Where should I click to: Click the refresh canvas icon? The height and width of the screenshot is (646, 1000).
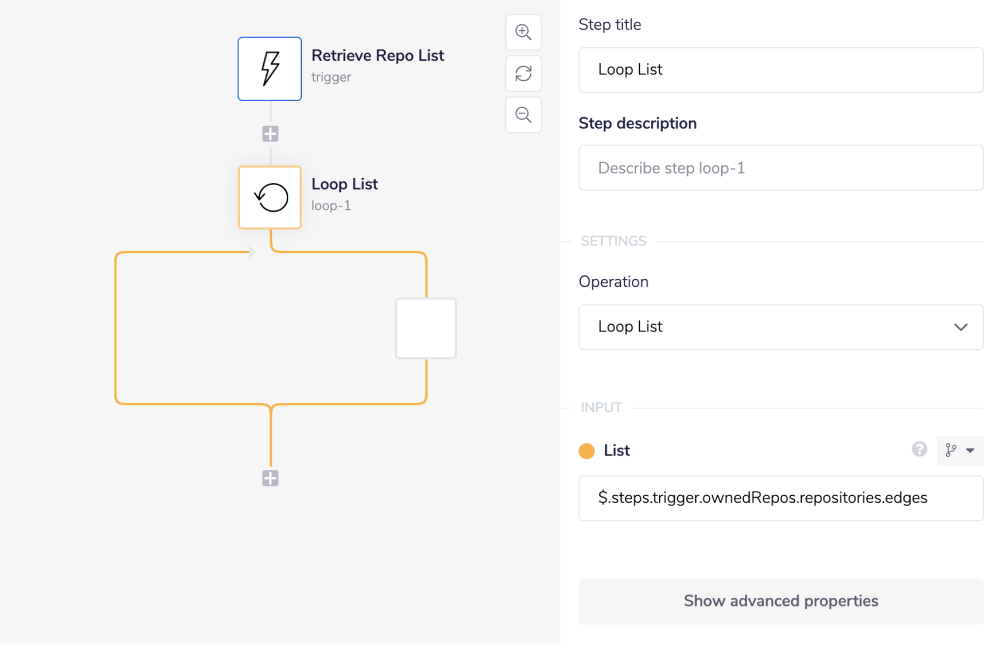pos(523,73)
